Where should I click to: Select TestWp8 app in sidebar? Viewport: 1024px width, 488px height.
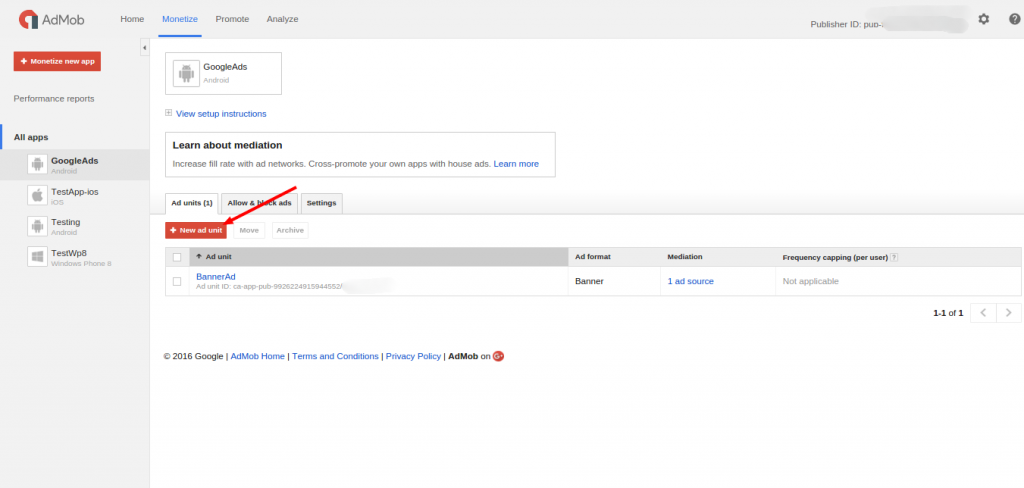tap(75, 257)
